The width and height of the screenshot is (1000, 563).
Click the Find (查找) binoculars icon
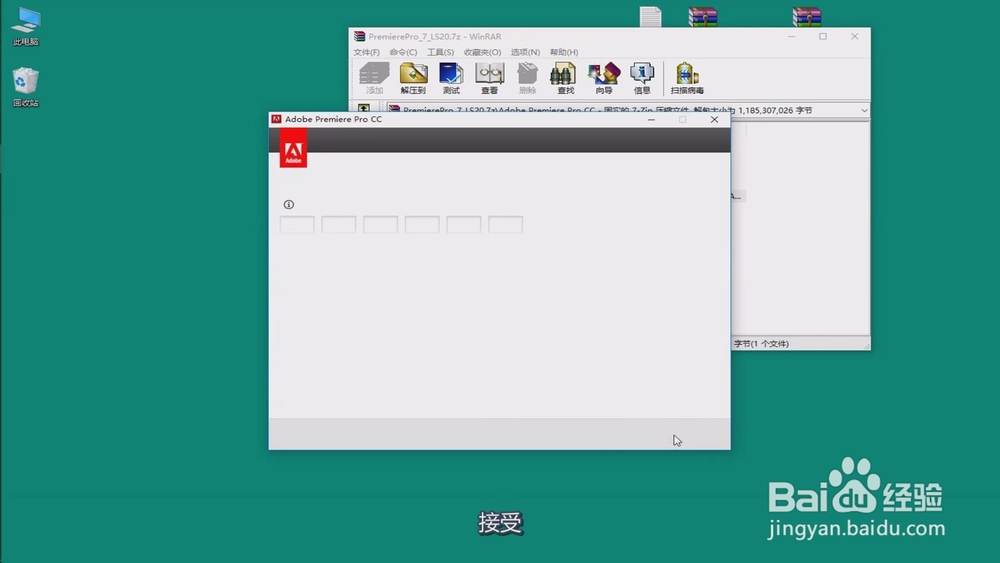pos(566,78)
